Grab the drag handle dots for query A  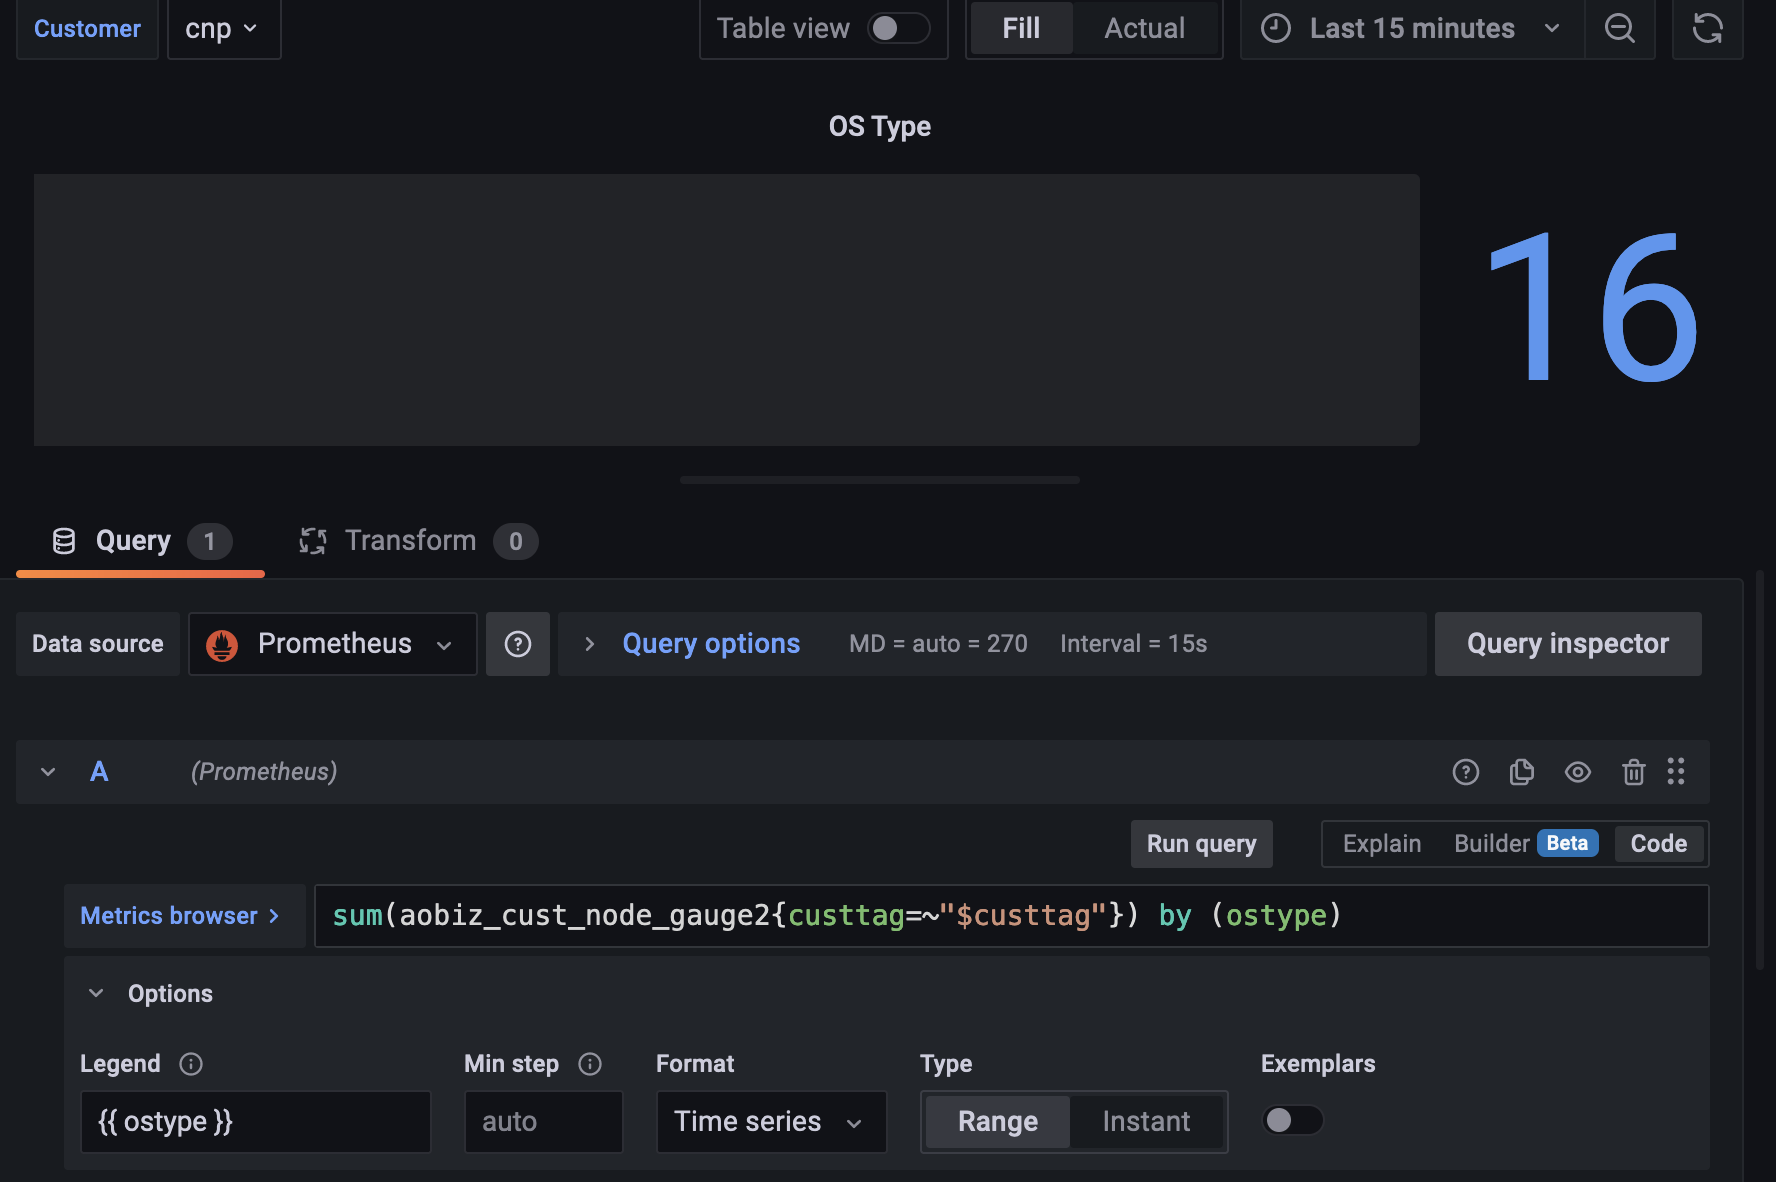pyautogui.click(x=1676, y=771)
